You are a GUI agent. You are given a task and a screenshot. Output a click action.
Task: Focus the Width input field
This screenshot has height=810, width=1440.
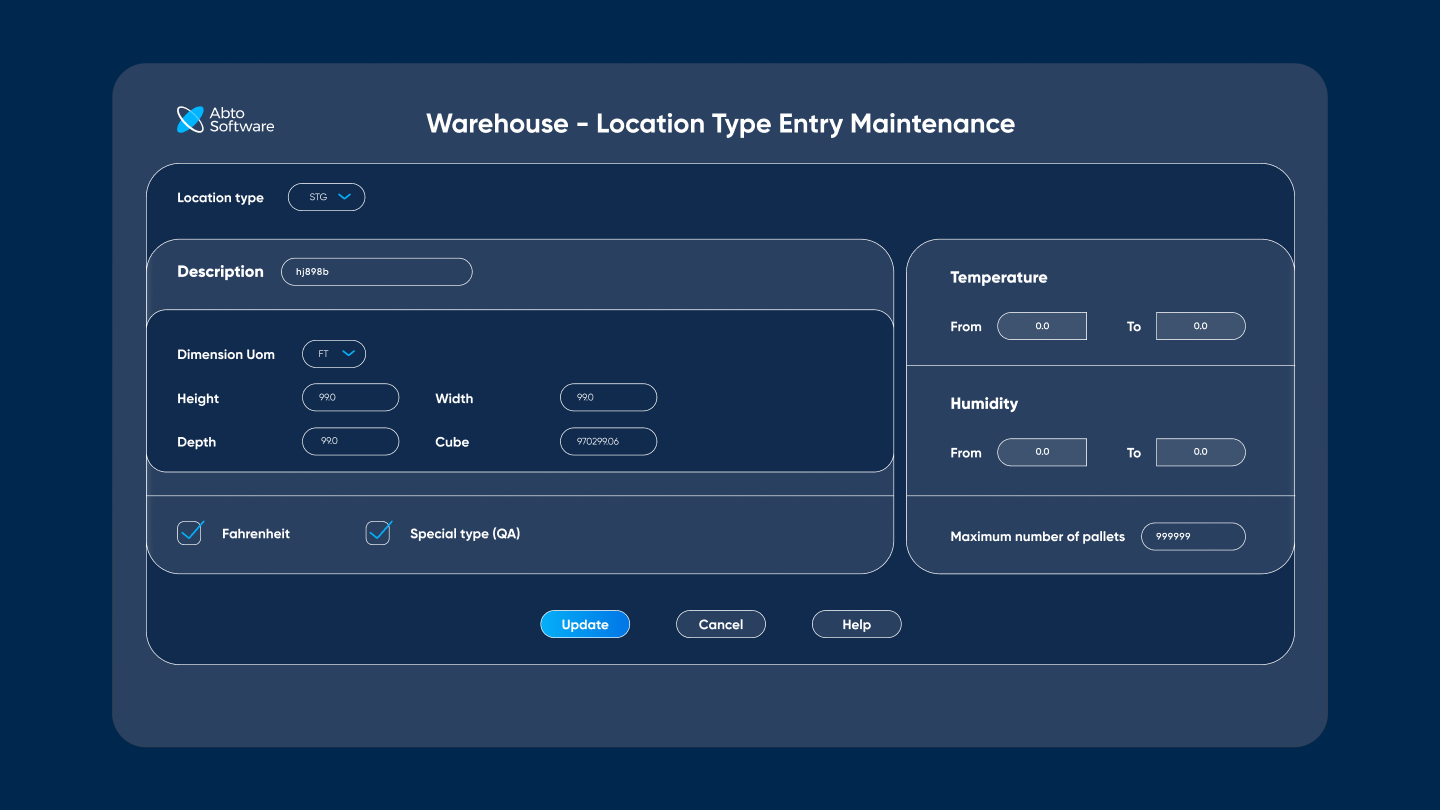(x=608, y=398)
